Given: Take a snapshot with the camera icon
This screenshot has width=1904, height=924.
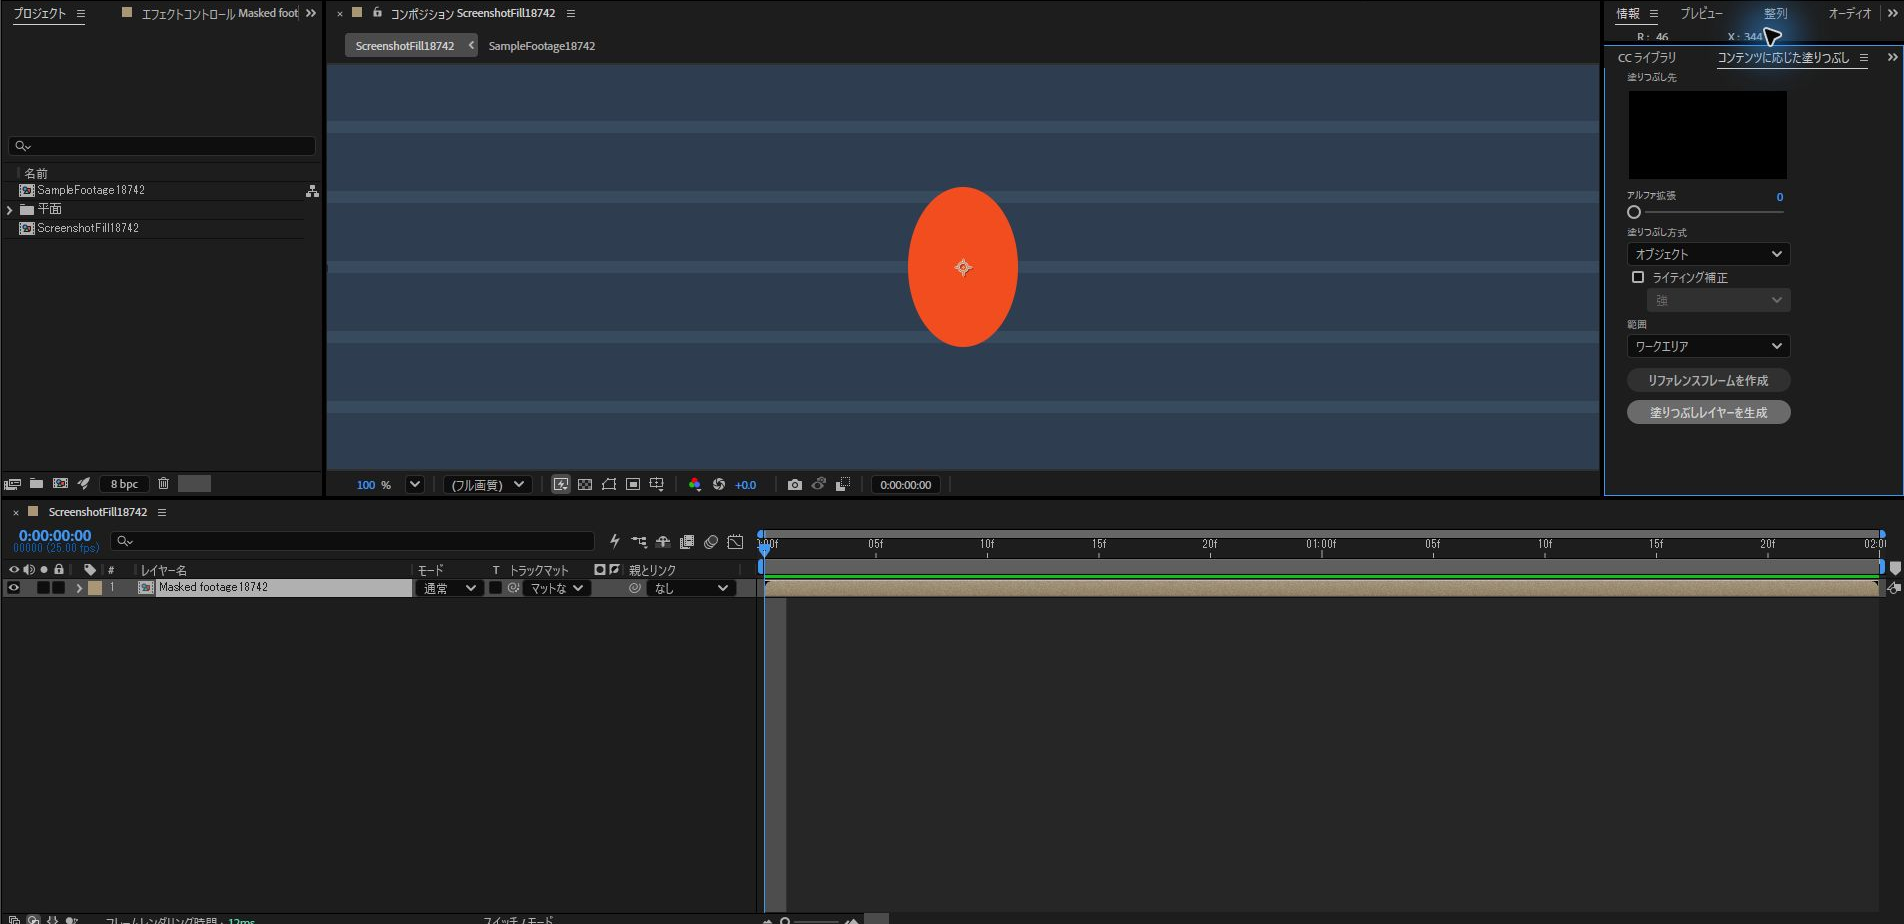Looking at the screenshot, I should (795, 484).
